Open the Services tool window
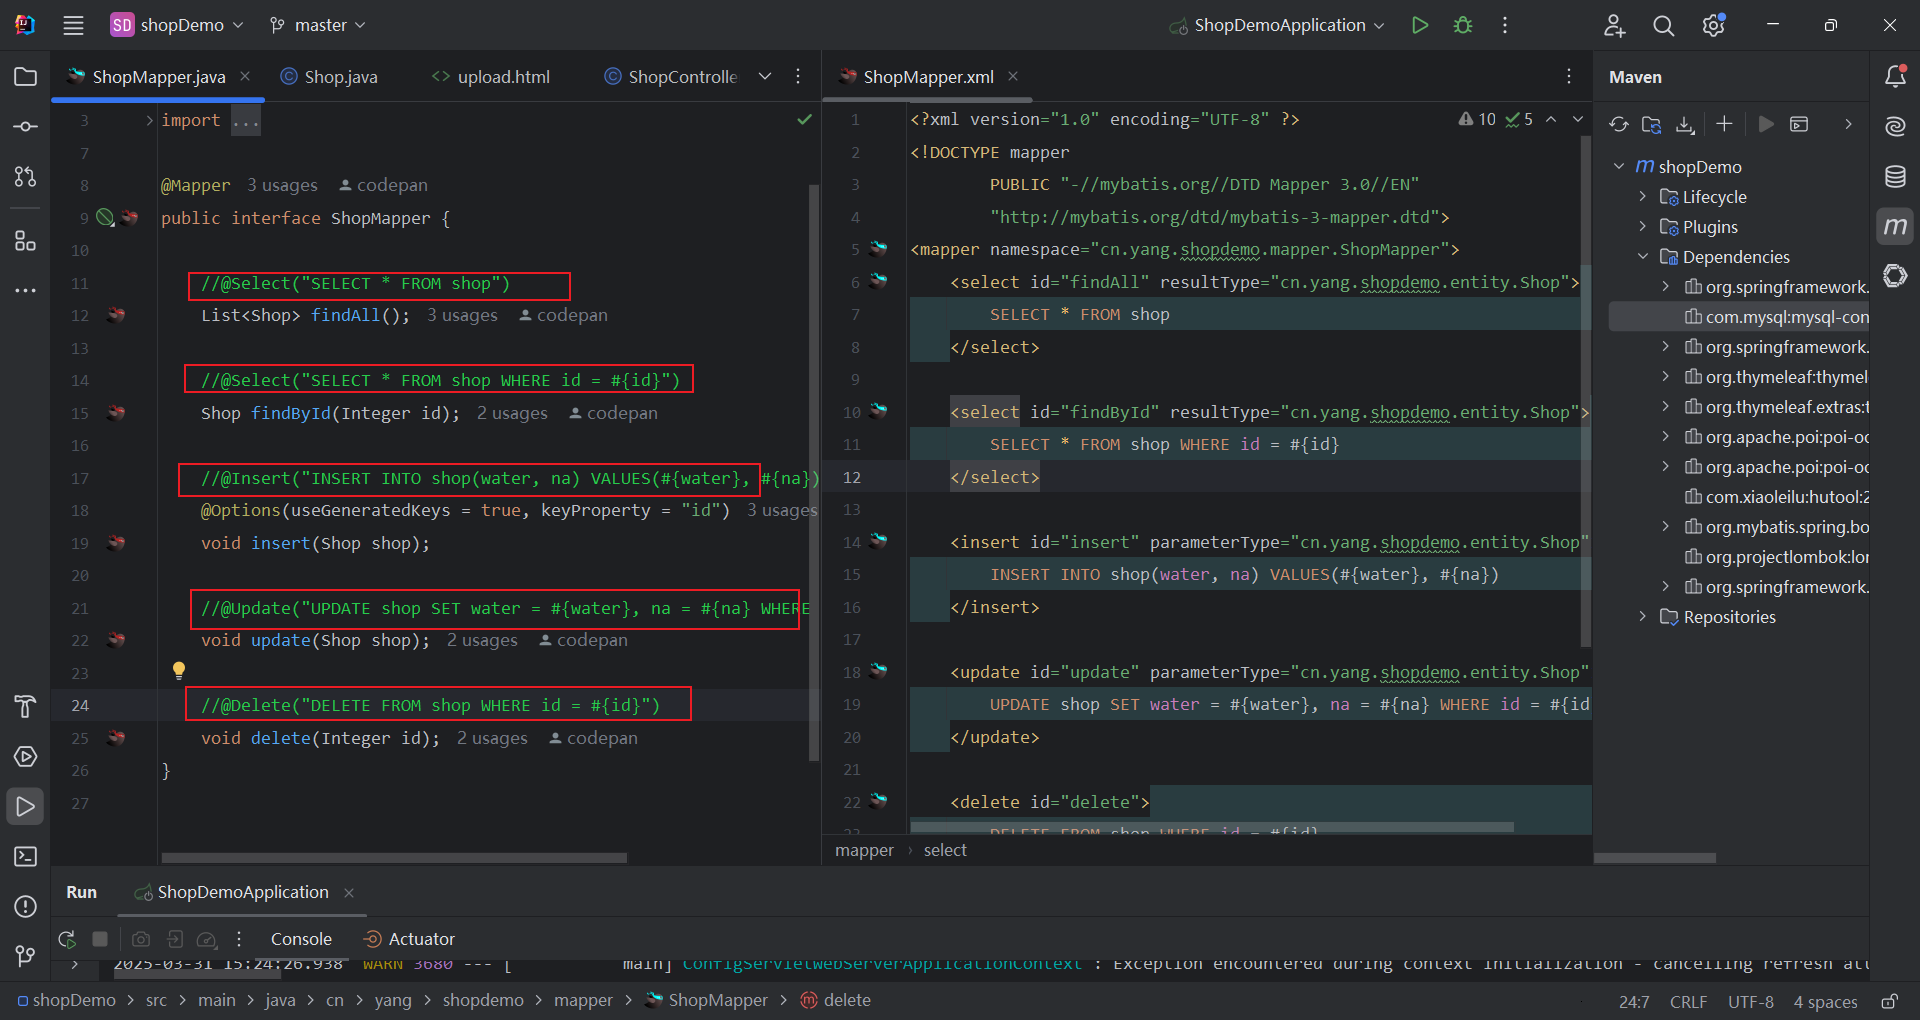This screenshot has height=1020, width=1920. (26, 757)
